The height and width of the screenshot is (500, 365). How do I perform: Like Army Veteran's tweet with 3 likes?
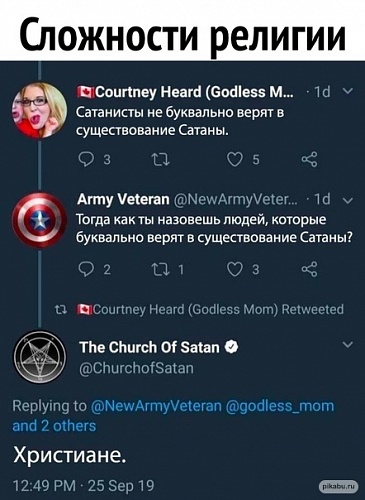pos(235,269)
